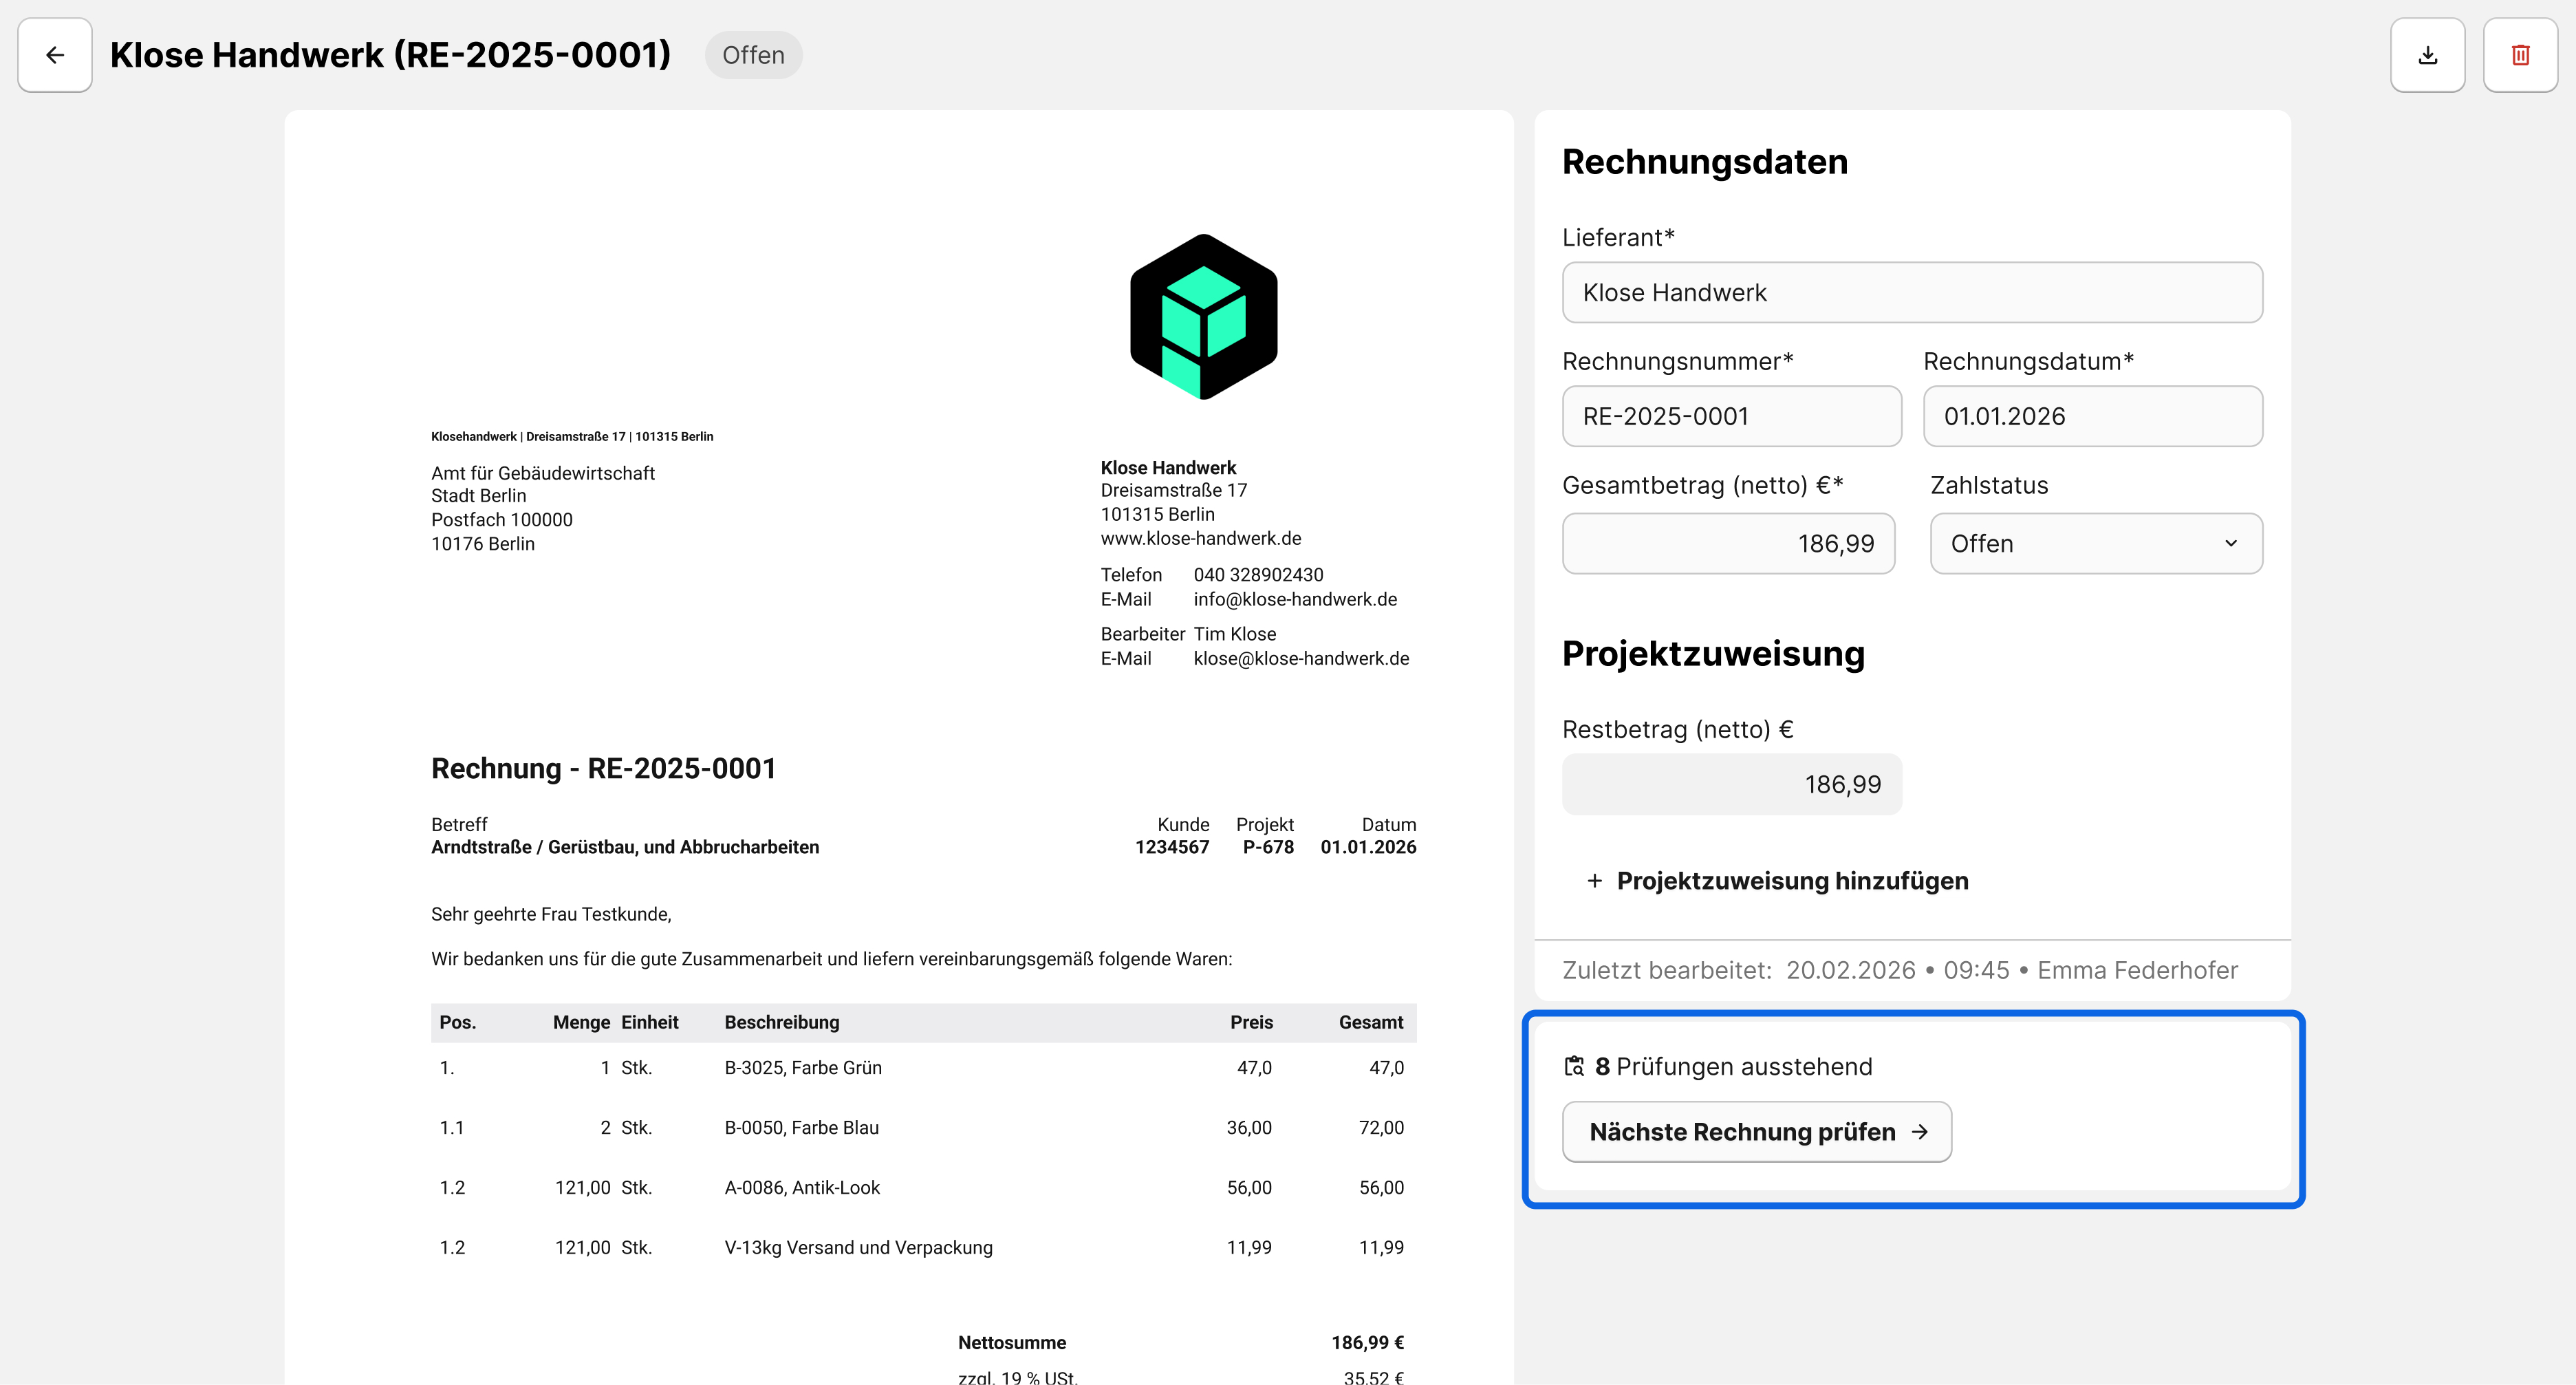
Task: Click the Restbetrag netto field
Action: [1731, 784]
